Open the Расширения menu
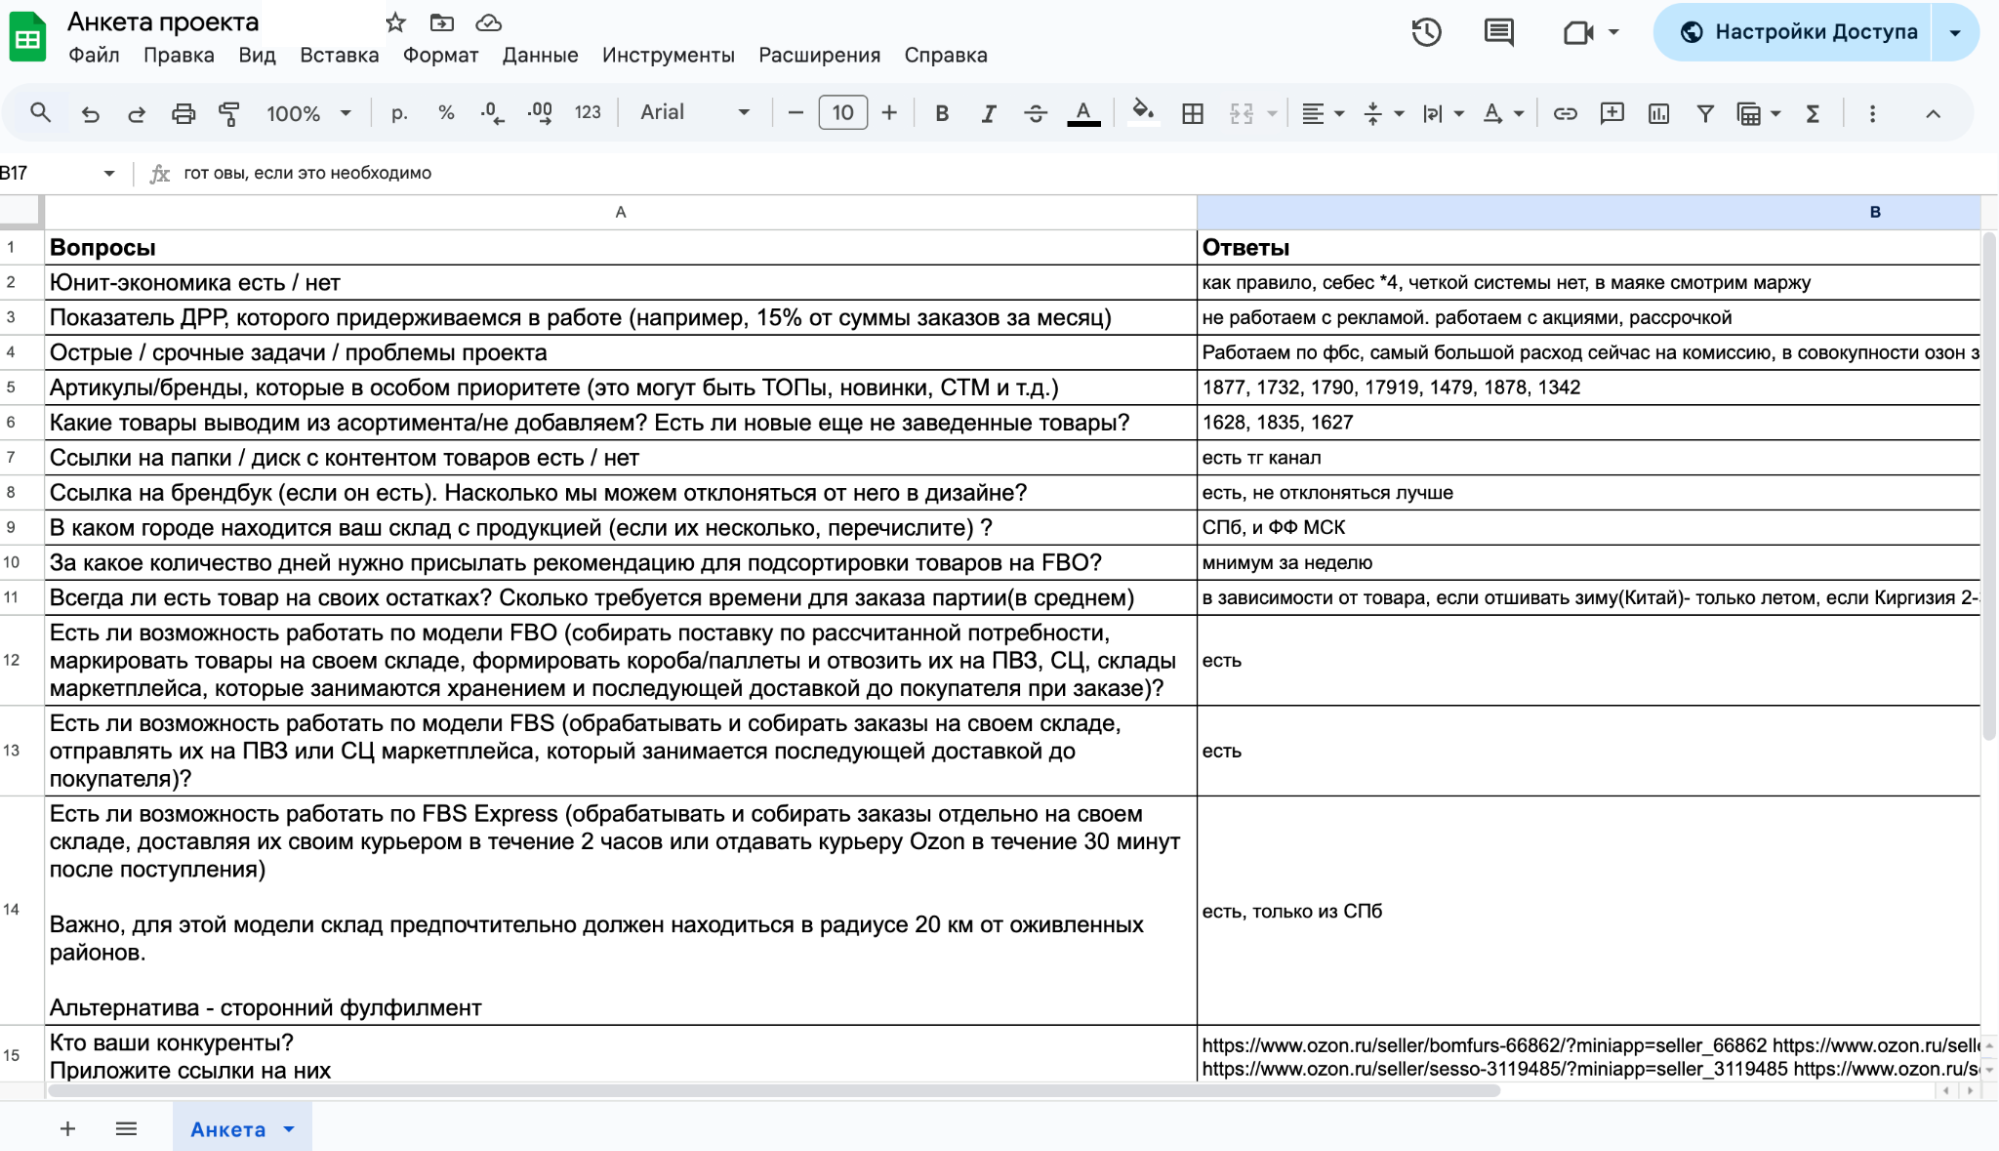Screen dimensions: 1999x1151 [819, 55]
